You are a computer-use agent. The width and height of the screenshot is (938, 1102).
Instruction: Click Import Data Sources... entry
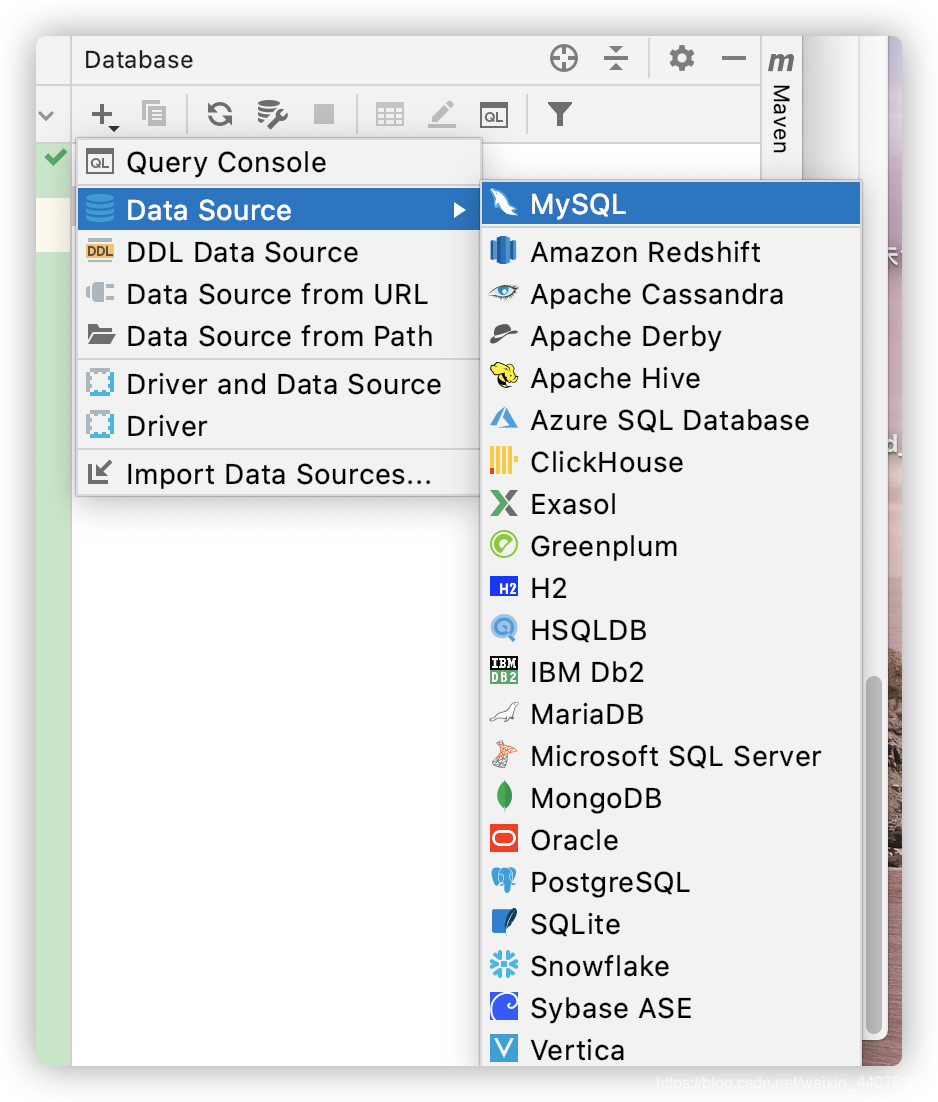(279, 474)
